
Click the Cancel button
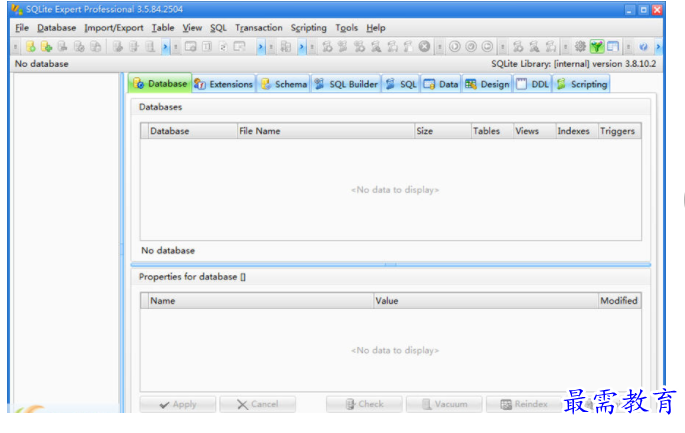(258, 404)
